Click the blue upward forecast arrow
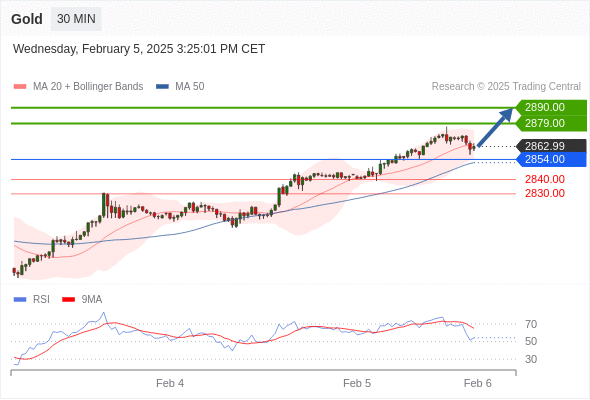The width and height of the screenshot is (590, 400). tap(495, 127)
